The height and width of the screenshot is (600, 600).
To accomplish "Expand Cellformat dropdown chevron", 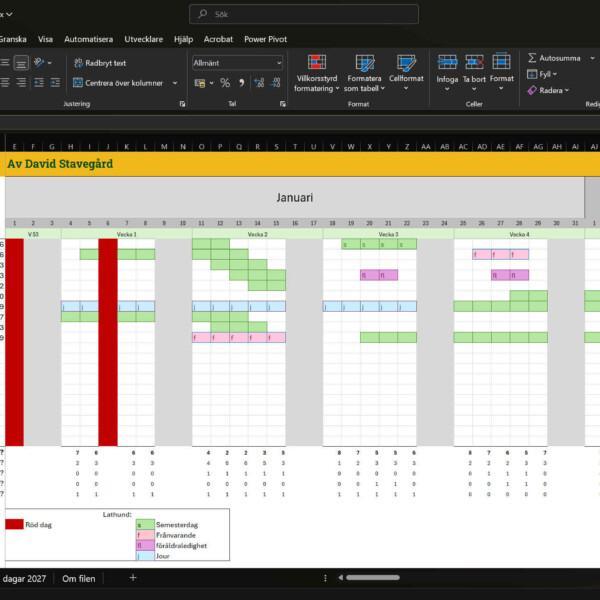I will coord(406,88).
